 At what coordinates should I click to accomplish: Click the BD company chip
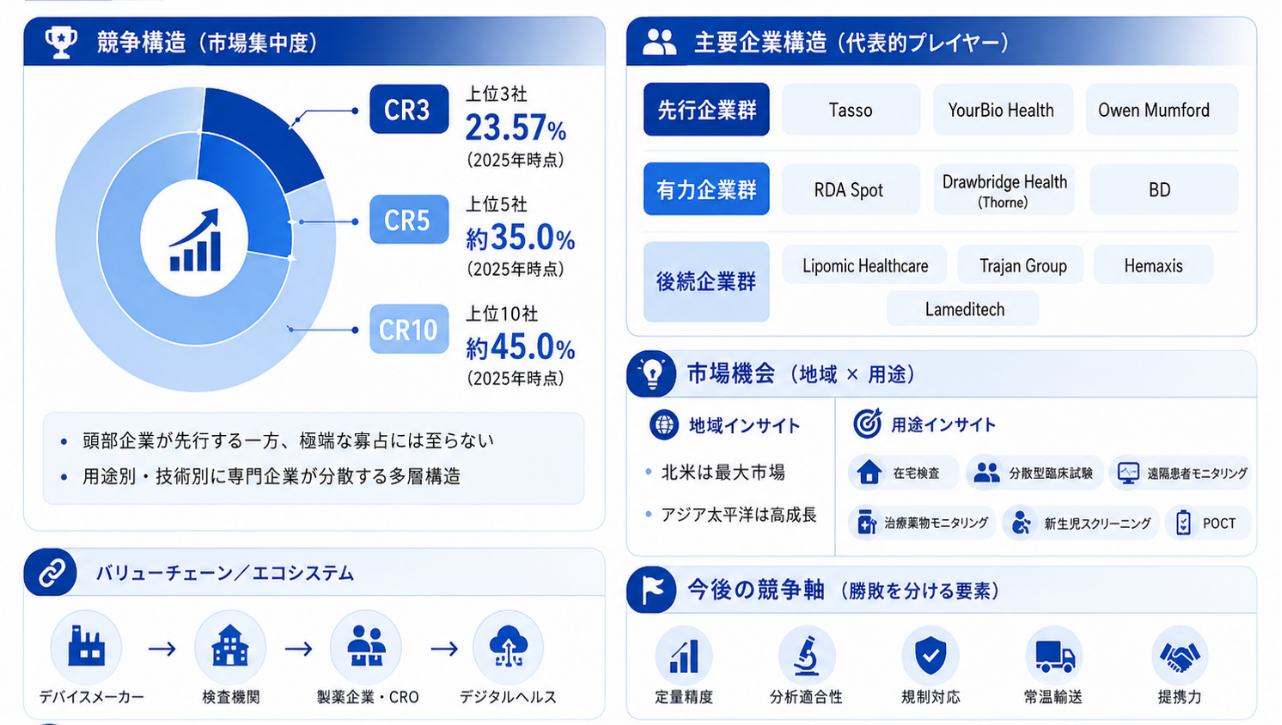(1164, 190)
